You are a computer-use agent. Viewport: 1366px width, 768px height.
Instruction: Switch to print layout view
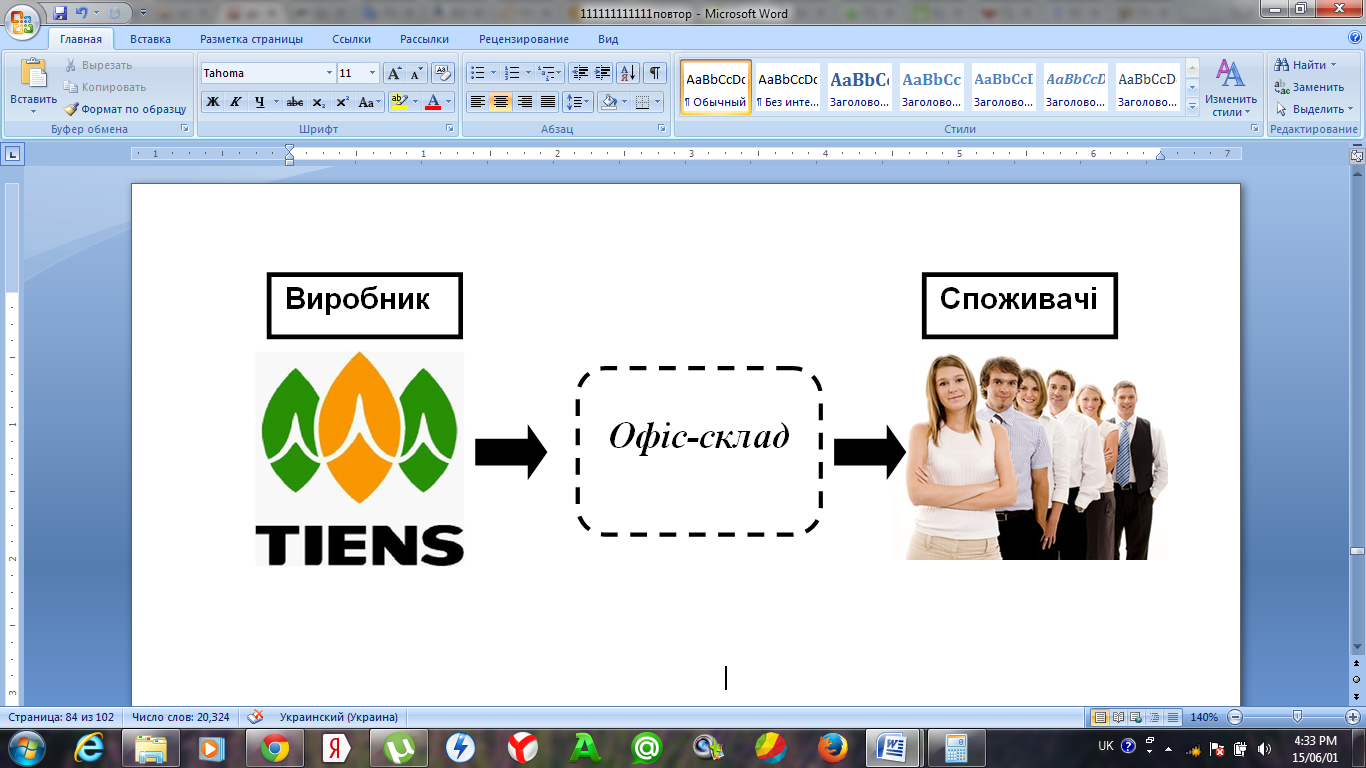tap(1100, 717)
